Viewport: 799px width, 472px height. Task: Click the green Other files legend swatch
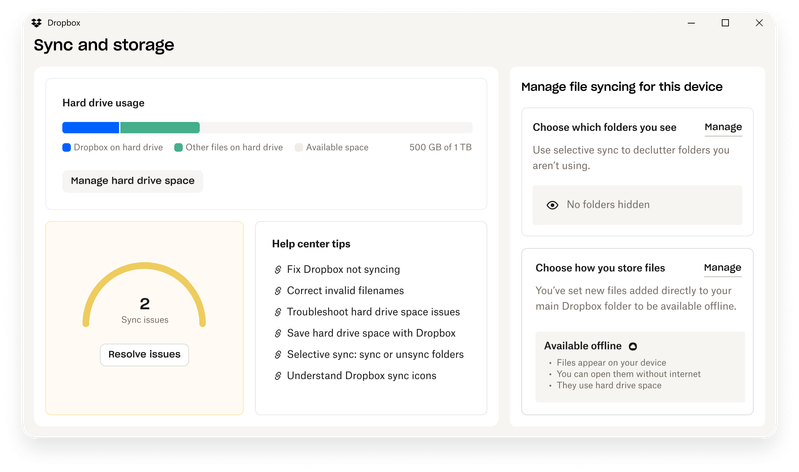click(x=178, y=148)
